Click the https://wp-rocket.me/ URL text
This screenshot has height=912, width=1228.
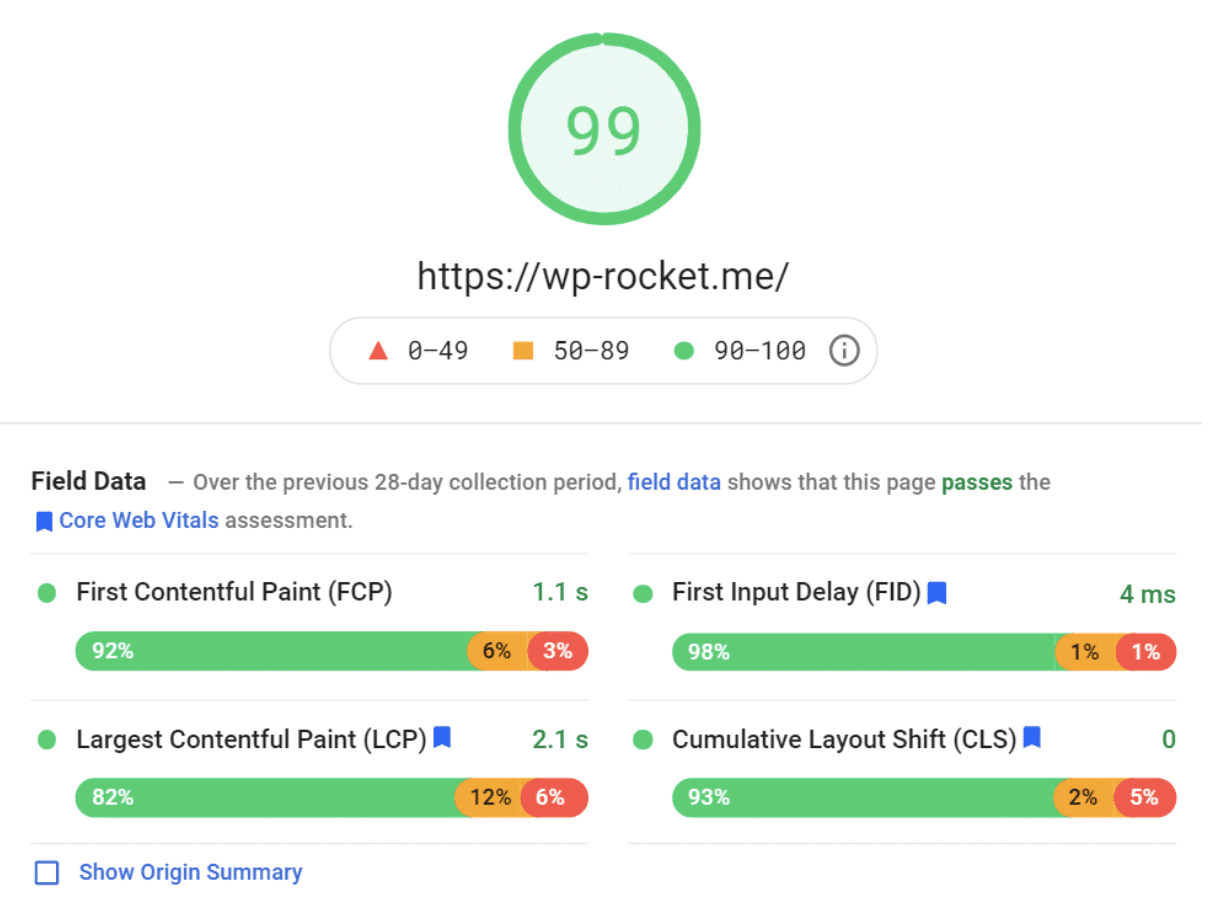click(x=603, y=276)
